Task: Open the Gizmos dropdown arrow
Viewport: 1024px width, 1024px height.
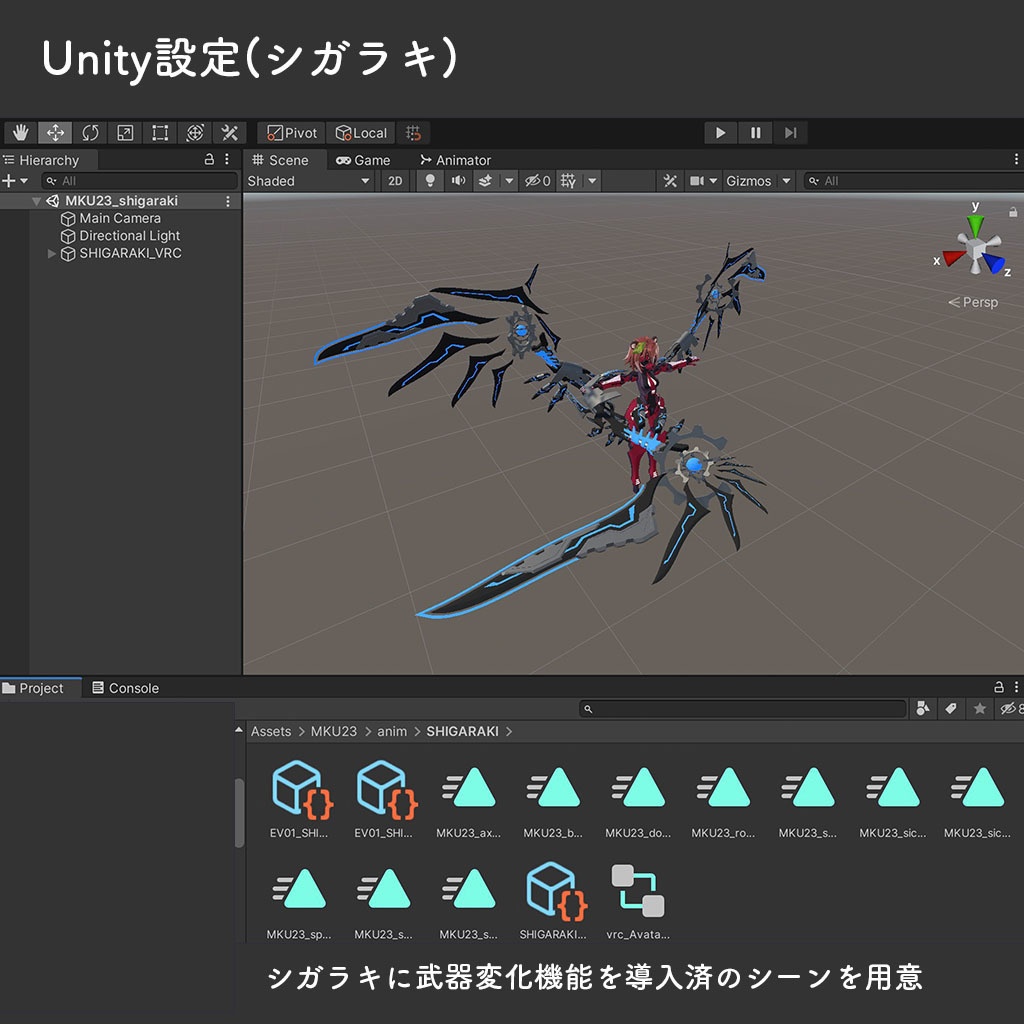Action: point(786,181)
